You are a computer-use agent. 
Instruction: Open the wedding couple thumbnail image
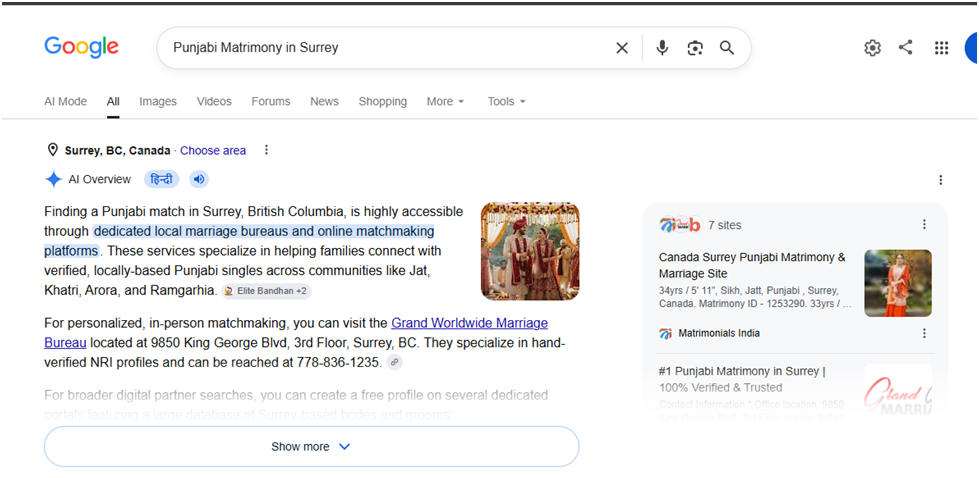click(x=530, y=251)
